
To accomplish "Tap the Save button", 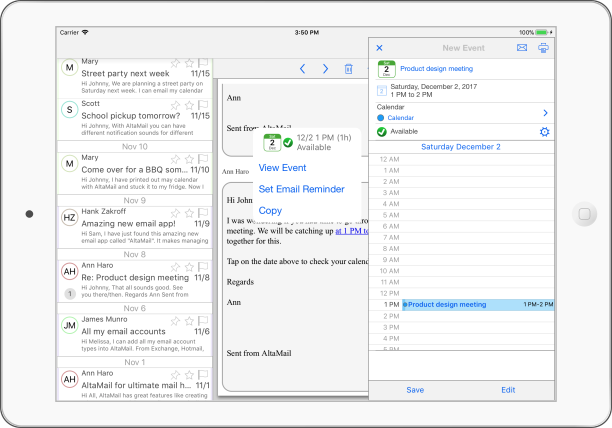I will pyautogui.click(x=415, y=390).
